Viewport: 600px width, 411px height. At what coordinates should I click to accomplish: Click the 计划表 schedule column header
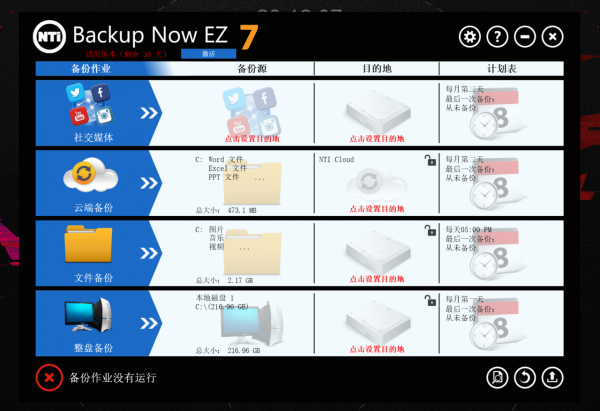coord(502,69)
